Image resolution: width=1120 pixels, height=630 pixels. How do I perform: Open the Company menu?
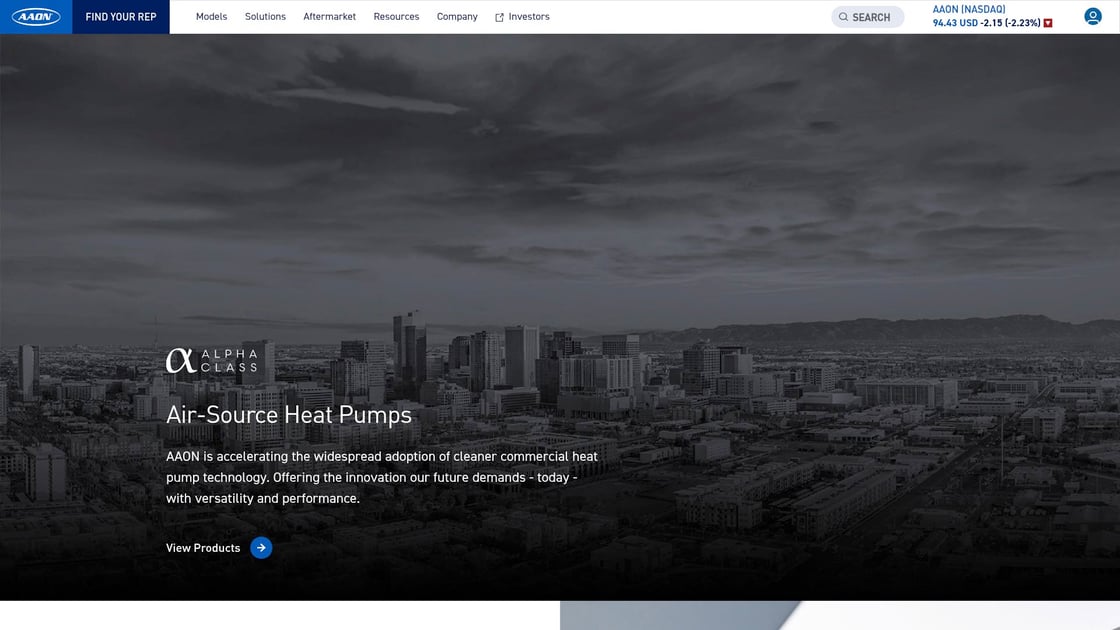pyautogui.click(x=457, y=16)
